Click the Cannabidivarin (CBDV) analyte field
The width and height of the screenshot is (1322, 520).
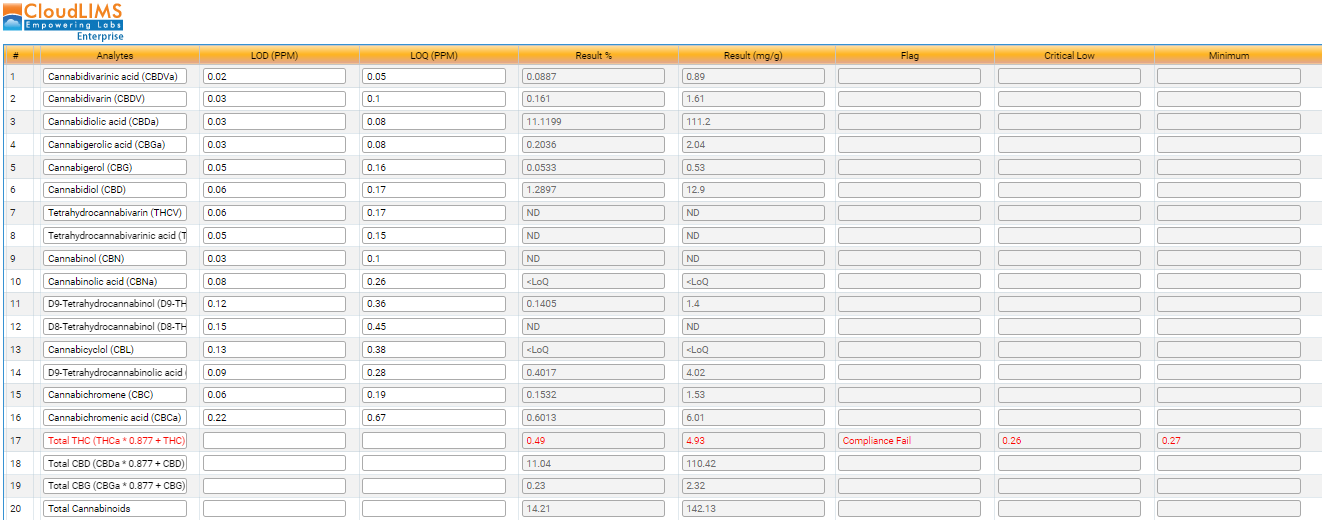(x=115, y=99)
